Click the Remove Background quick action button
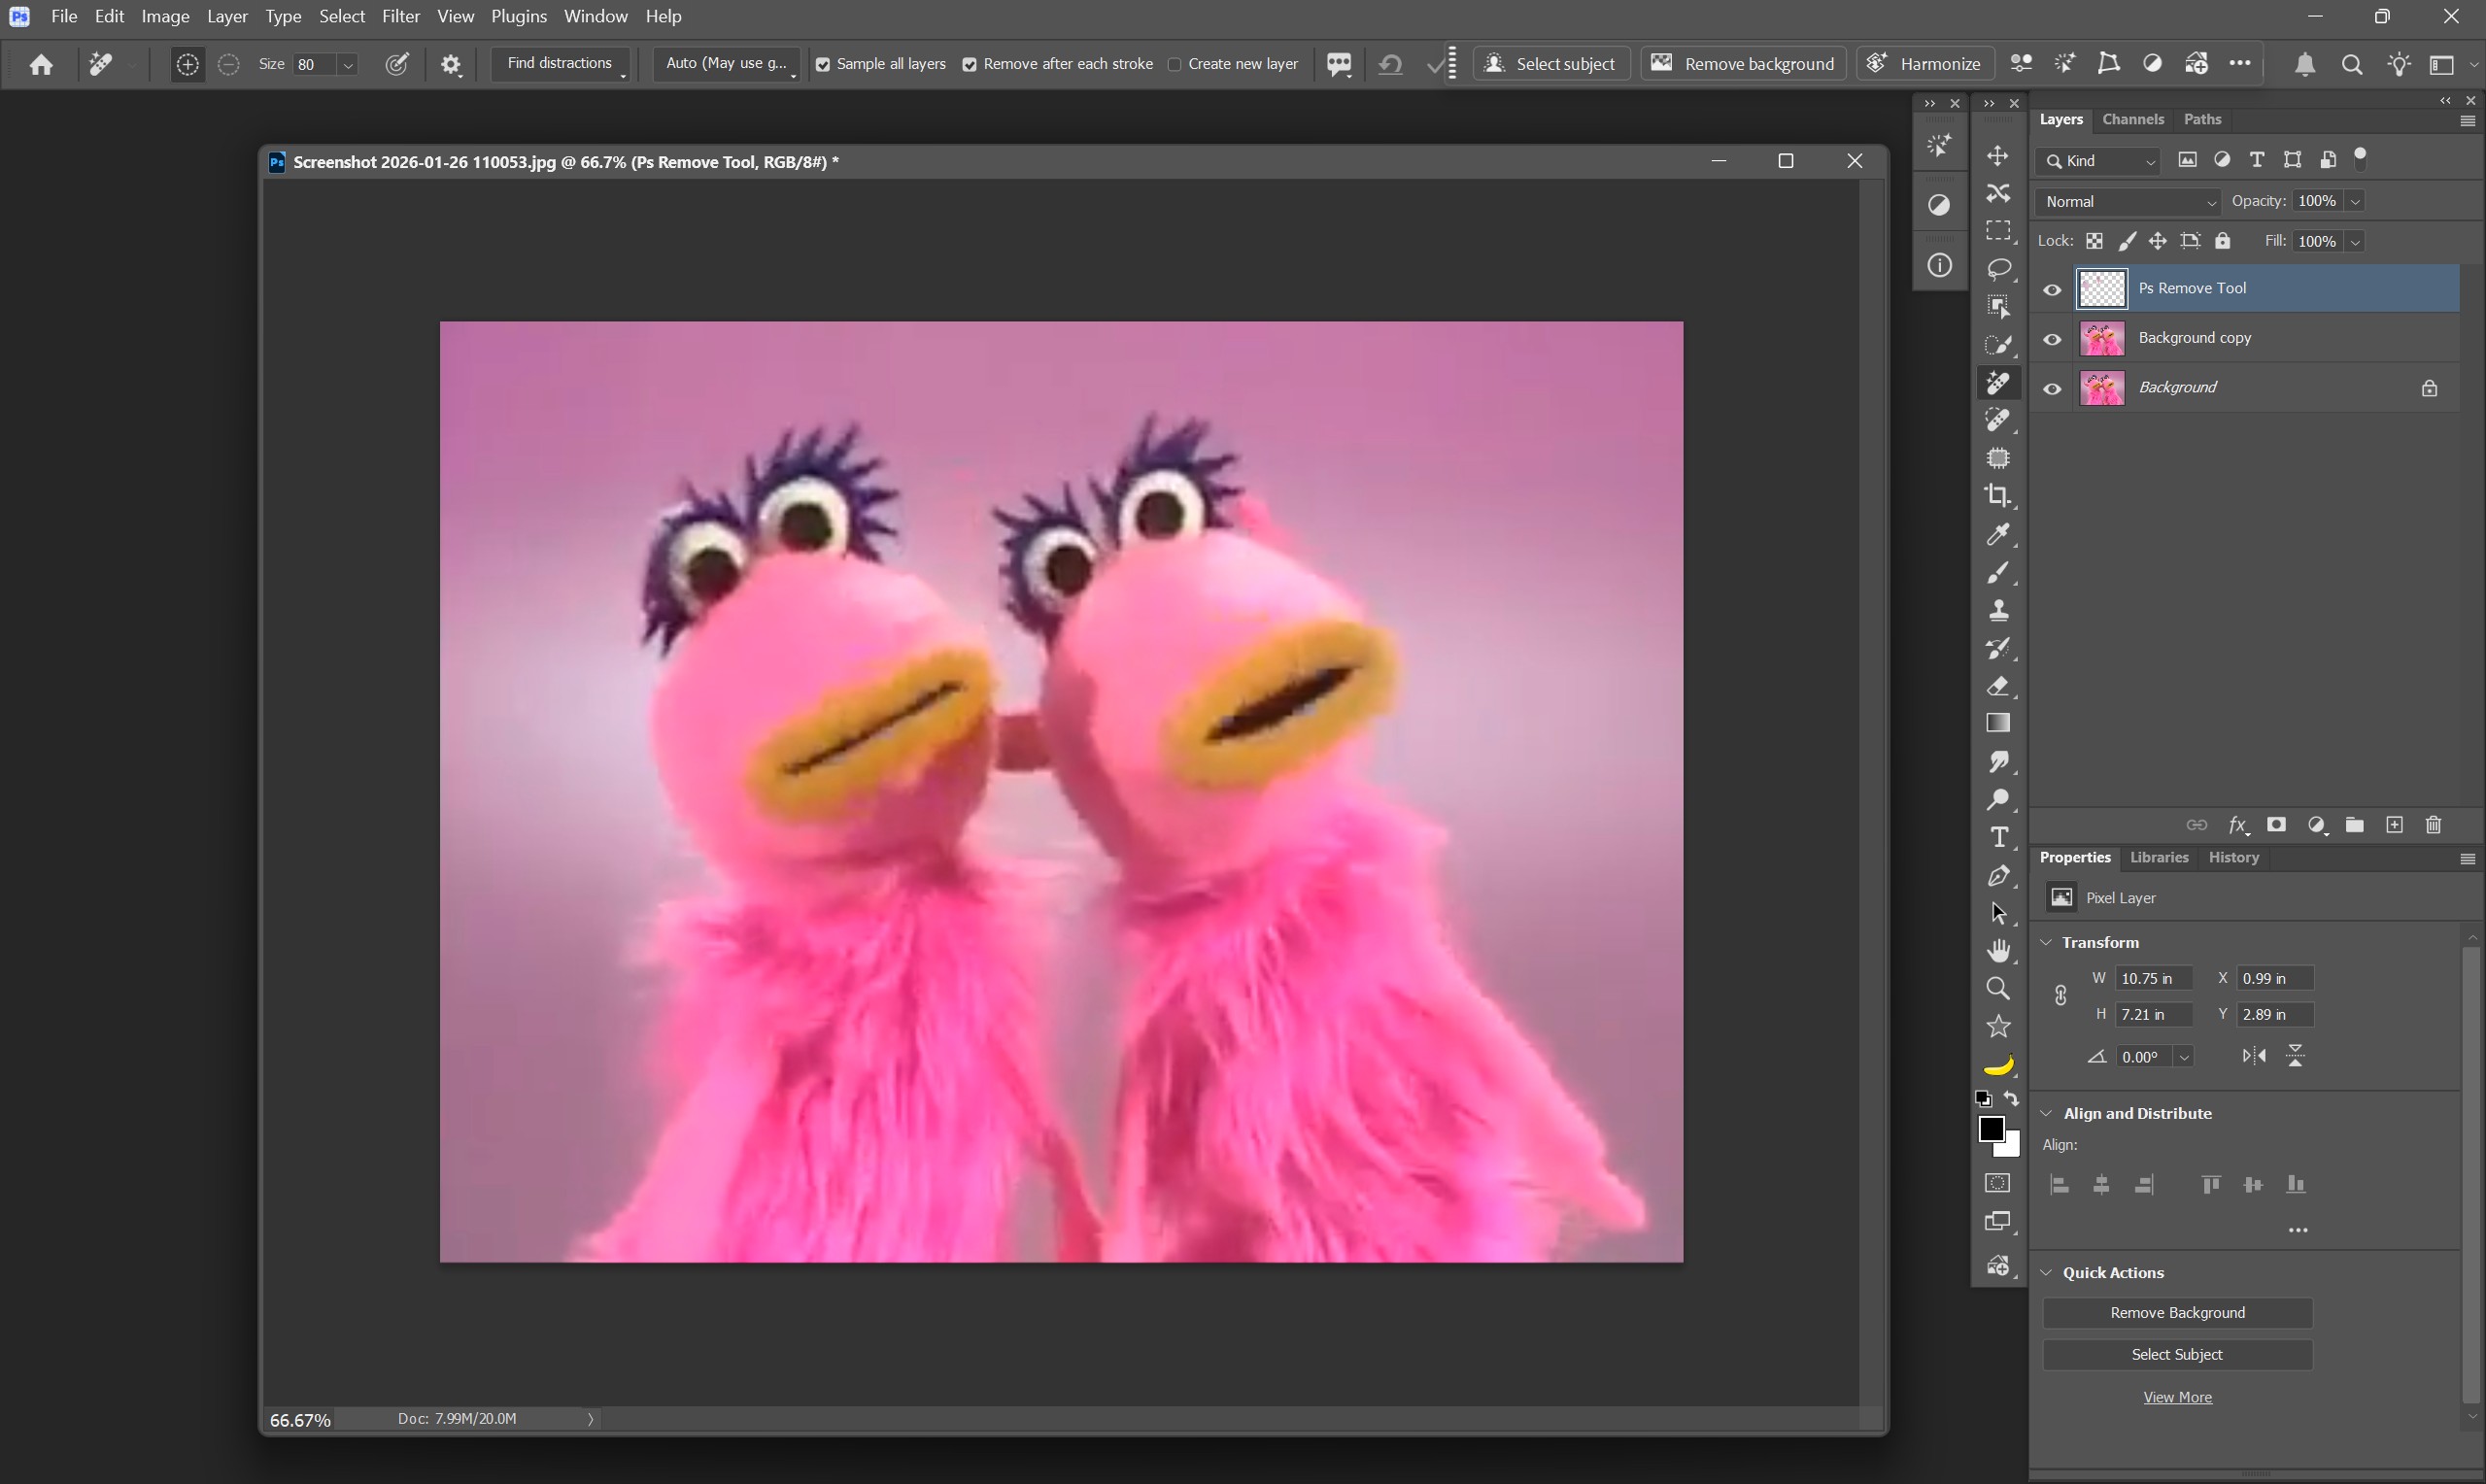This screenshot has width=2486, height=1484. (x=2176, y=1312)
